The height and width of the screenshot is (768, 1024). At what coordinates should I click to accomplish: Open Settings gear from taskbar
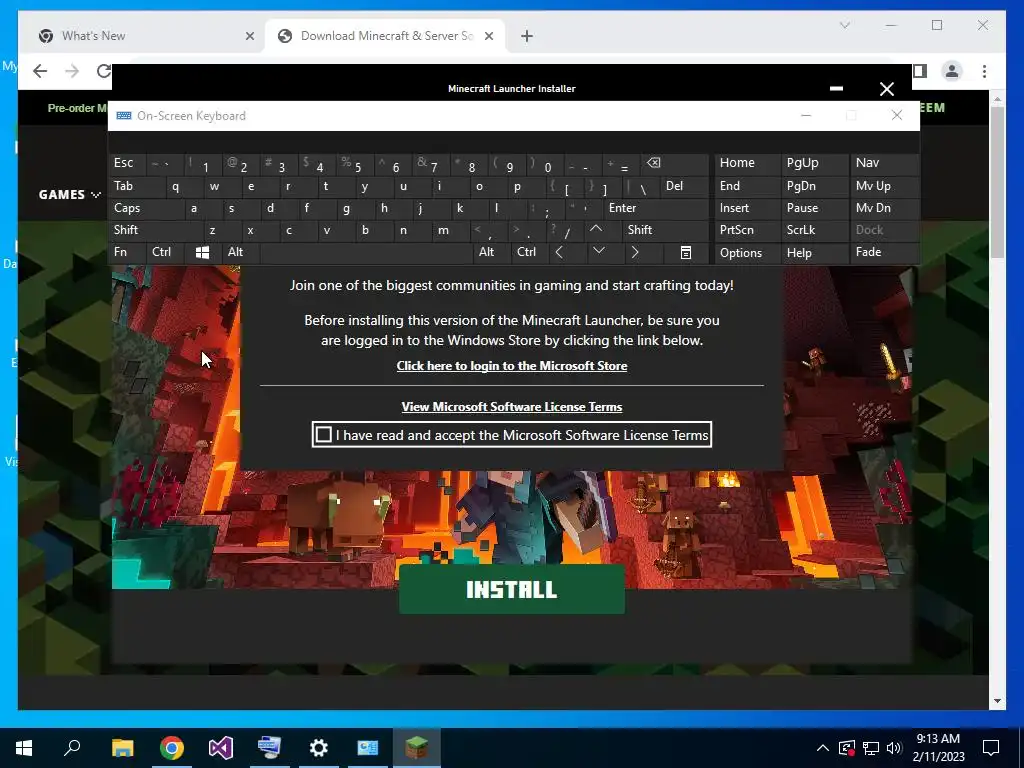click(319, 748)
